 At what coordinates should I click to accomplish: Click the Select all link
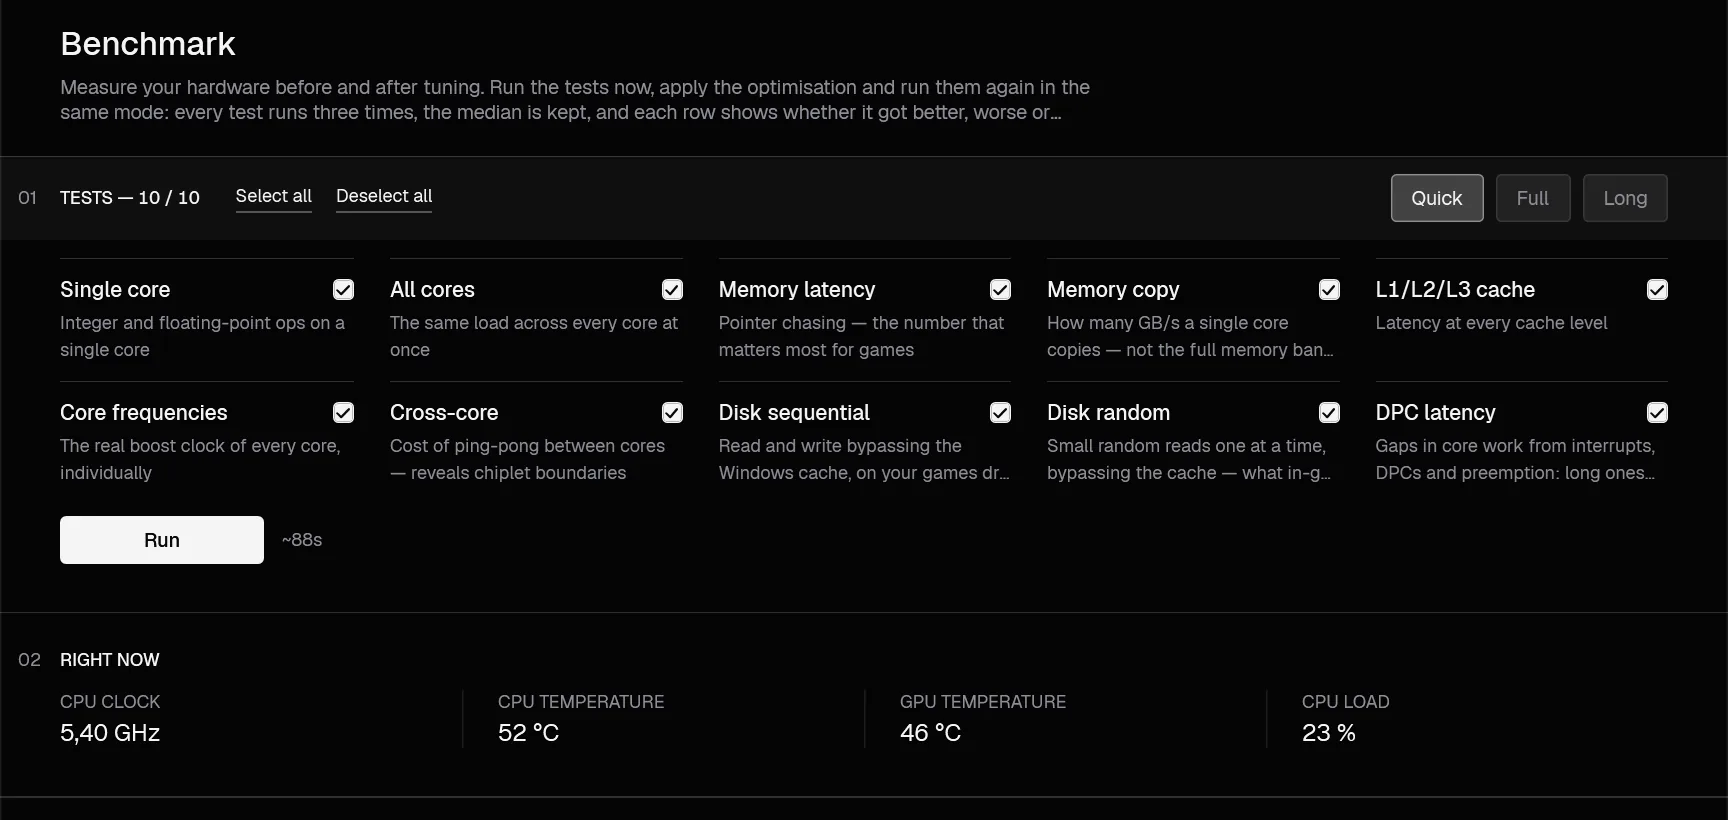tap(274, 196)
